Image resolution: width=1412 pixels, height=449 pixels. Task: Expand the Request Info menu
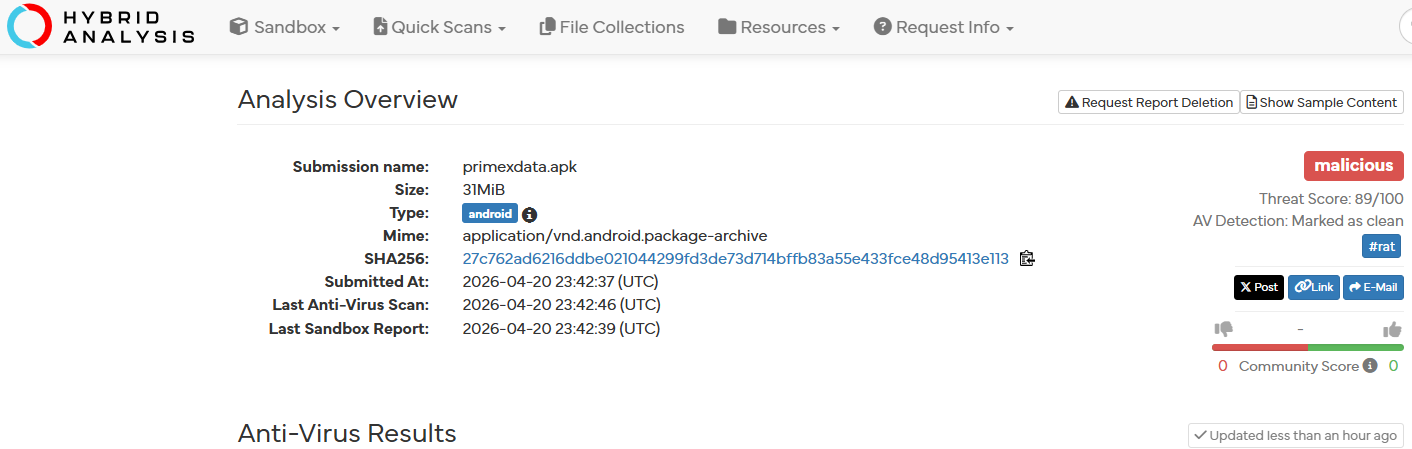point(944,27)
